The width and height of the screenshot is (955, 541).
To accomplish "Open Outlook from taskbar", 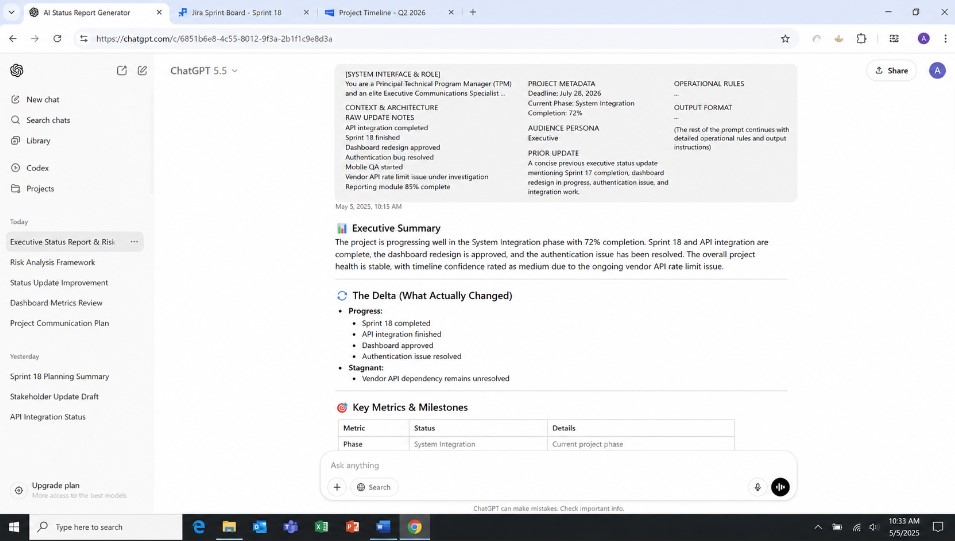I will coord(260,527).
